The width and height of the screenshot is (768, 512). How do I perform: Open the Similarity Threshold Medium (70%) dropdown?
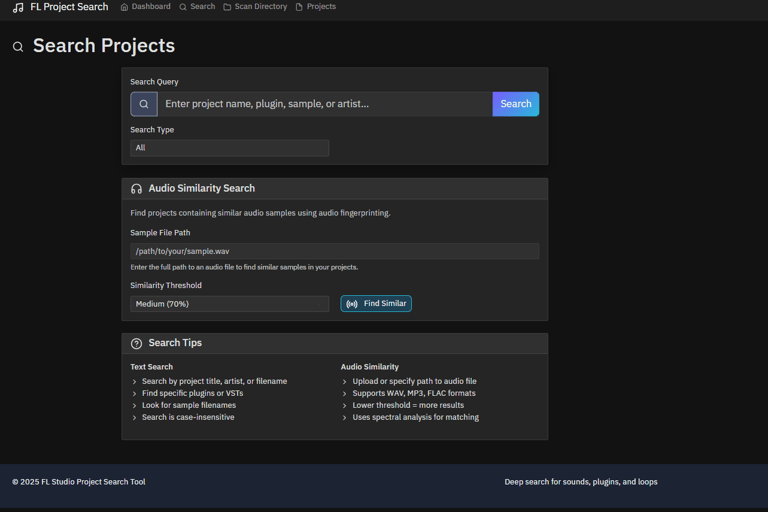click(230, 304)
